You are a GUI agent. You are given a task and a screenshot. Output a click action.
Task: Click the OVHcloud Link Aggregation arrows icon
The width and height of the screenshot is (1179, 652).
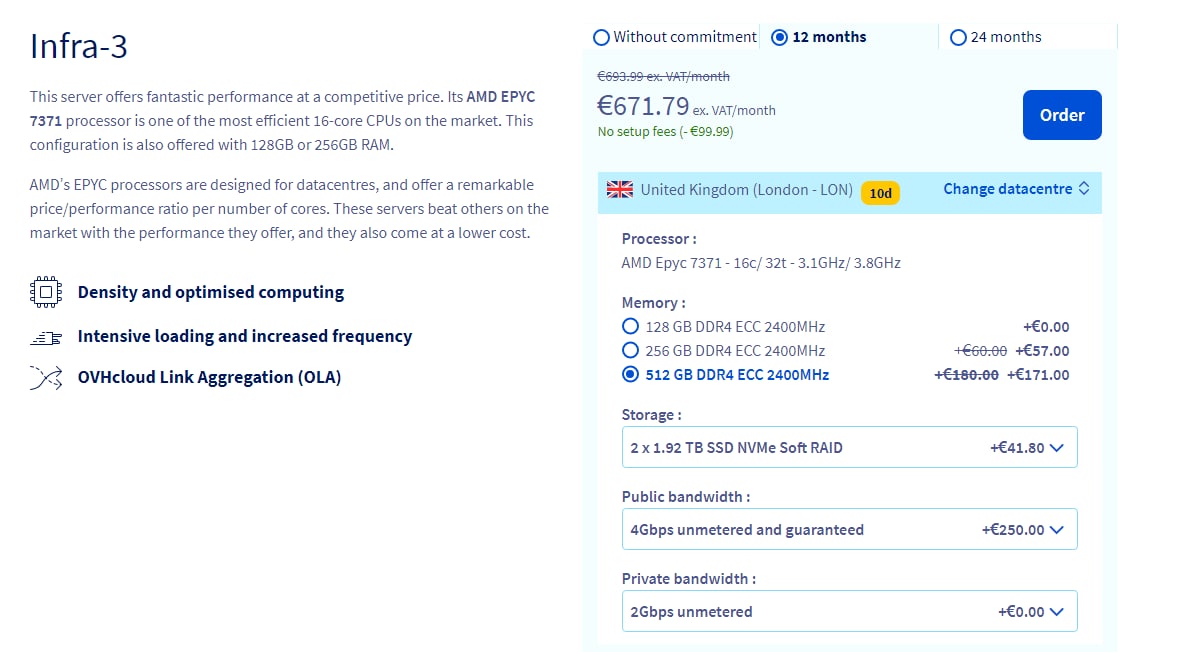tap(46, 378)
